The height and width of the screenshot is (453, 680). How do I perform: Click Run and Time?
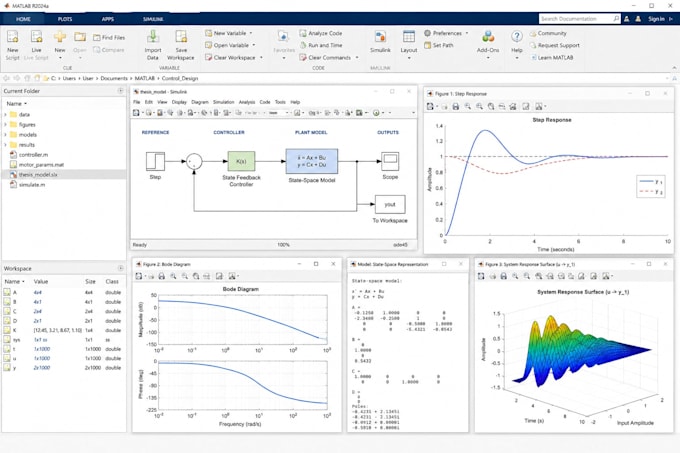point(320,45)
